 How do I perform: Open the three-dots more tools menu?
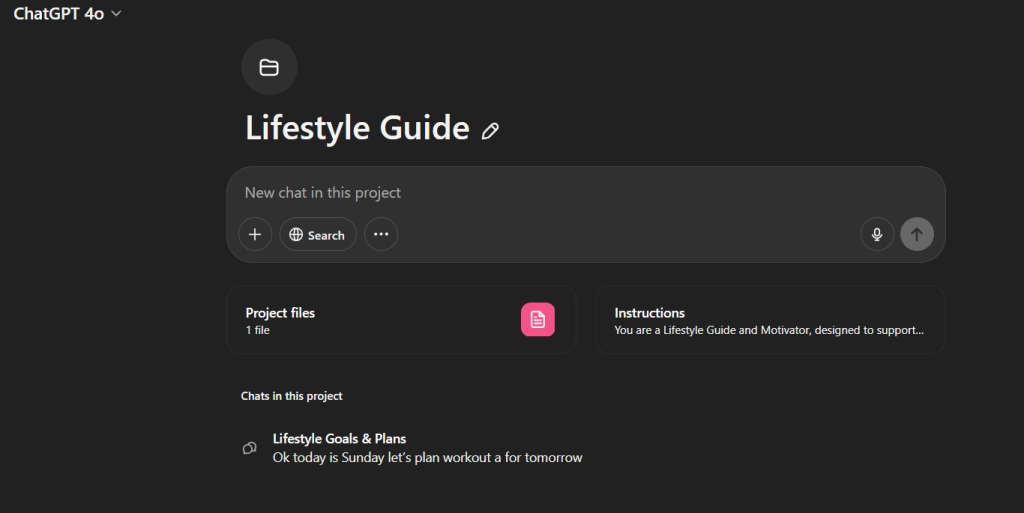coord(381,234)
